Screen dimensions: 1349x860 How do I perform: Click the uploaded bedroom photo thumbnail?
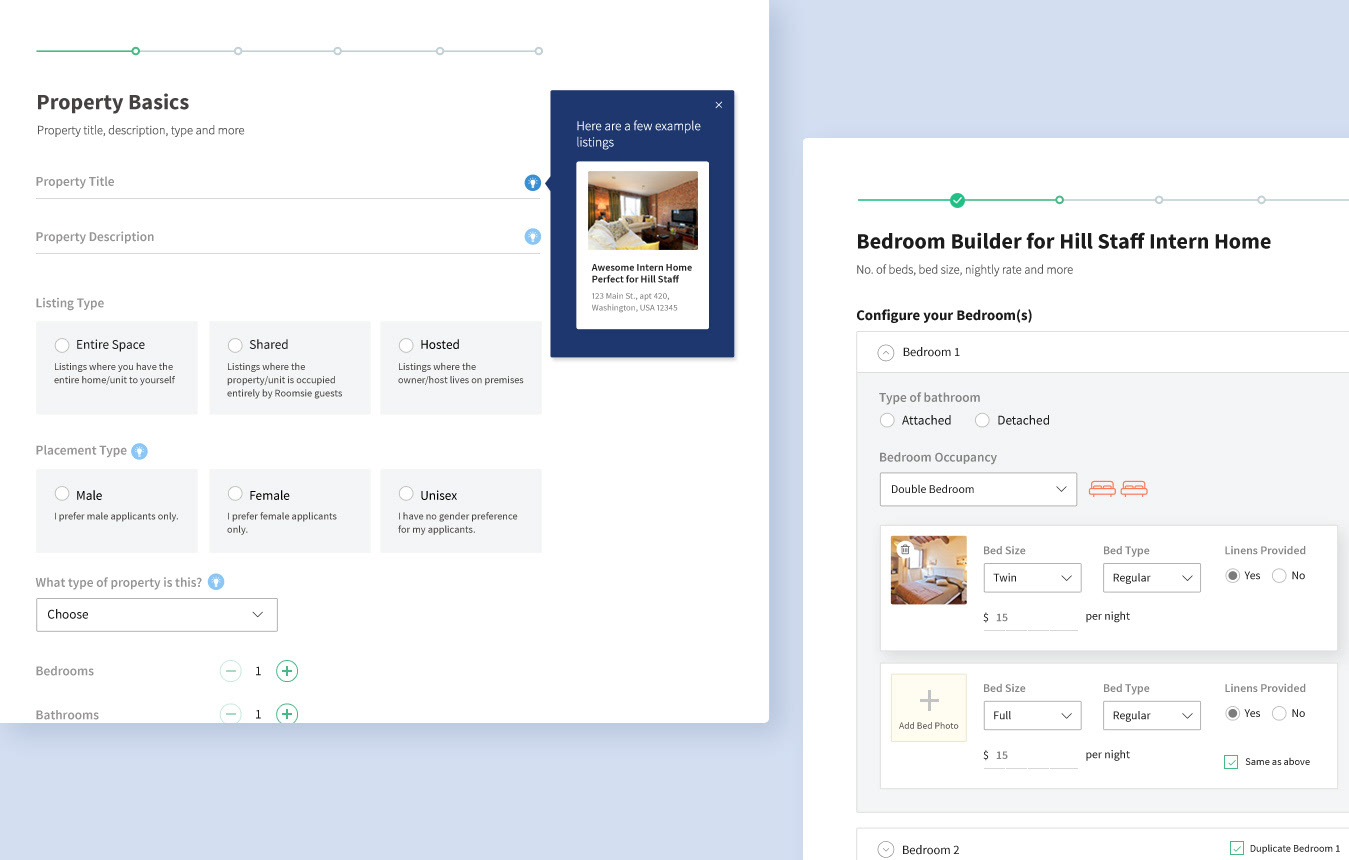click(929, 570)
